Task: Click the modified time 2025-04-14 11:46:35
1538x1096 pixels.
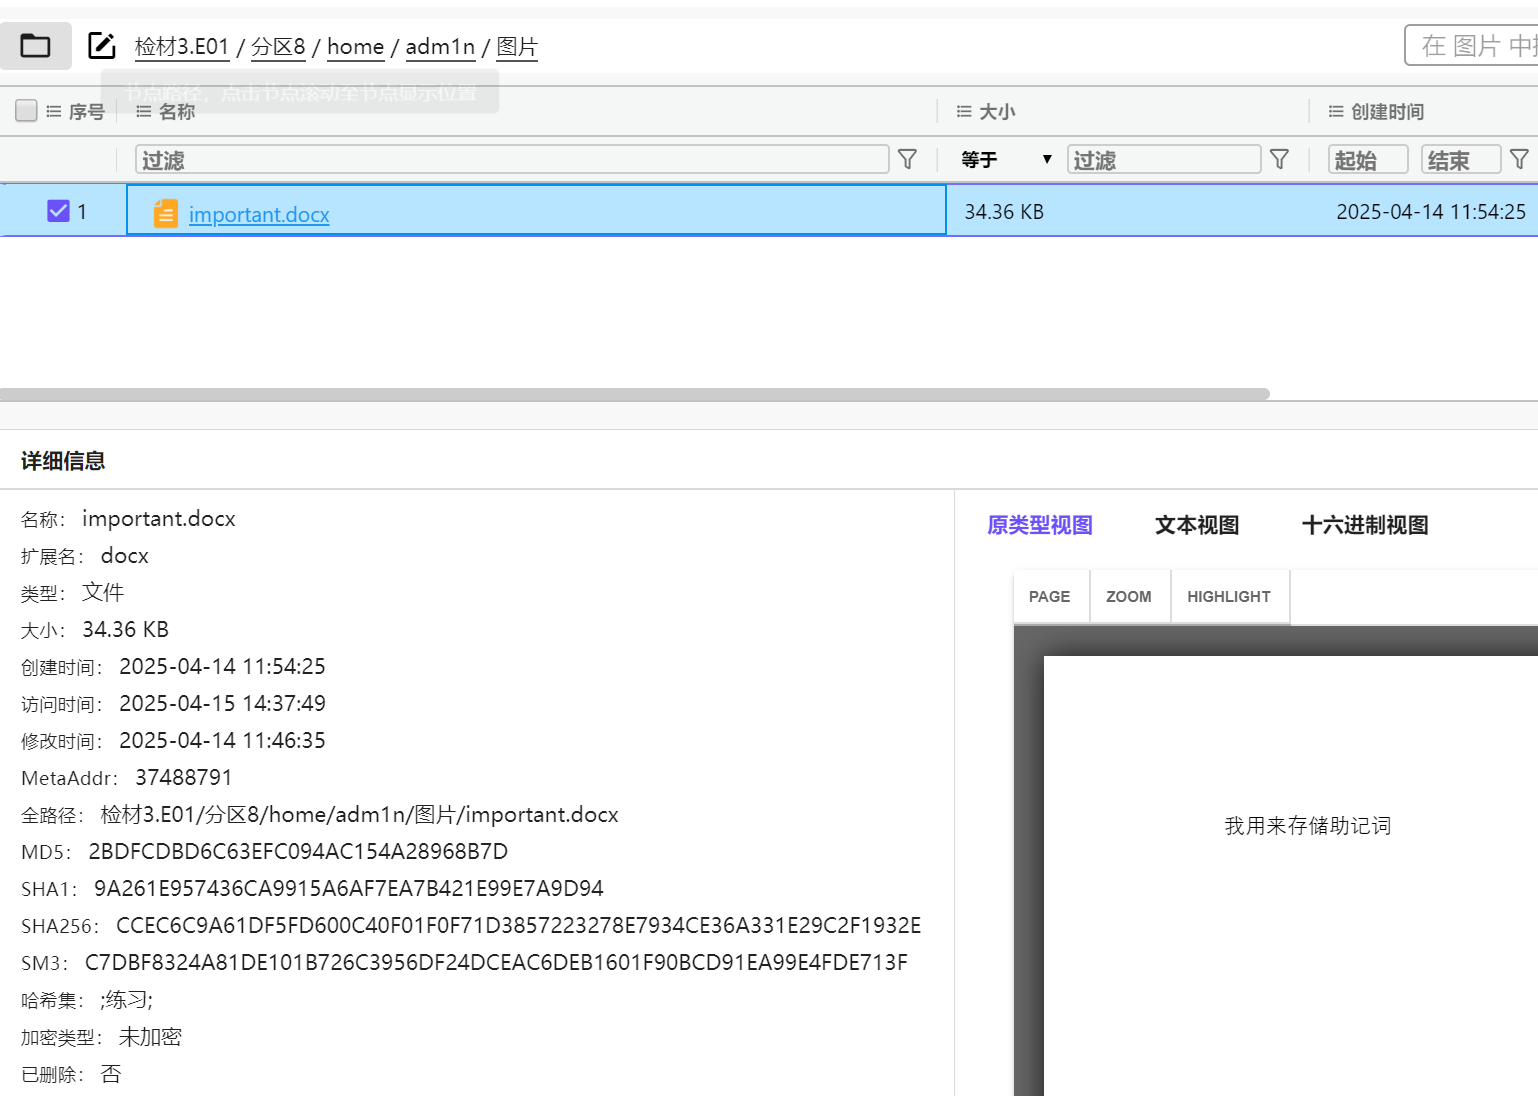Action: point(222,740)
